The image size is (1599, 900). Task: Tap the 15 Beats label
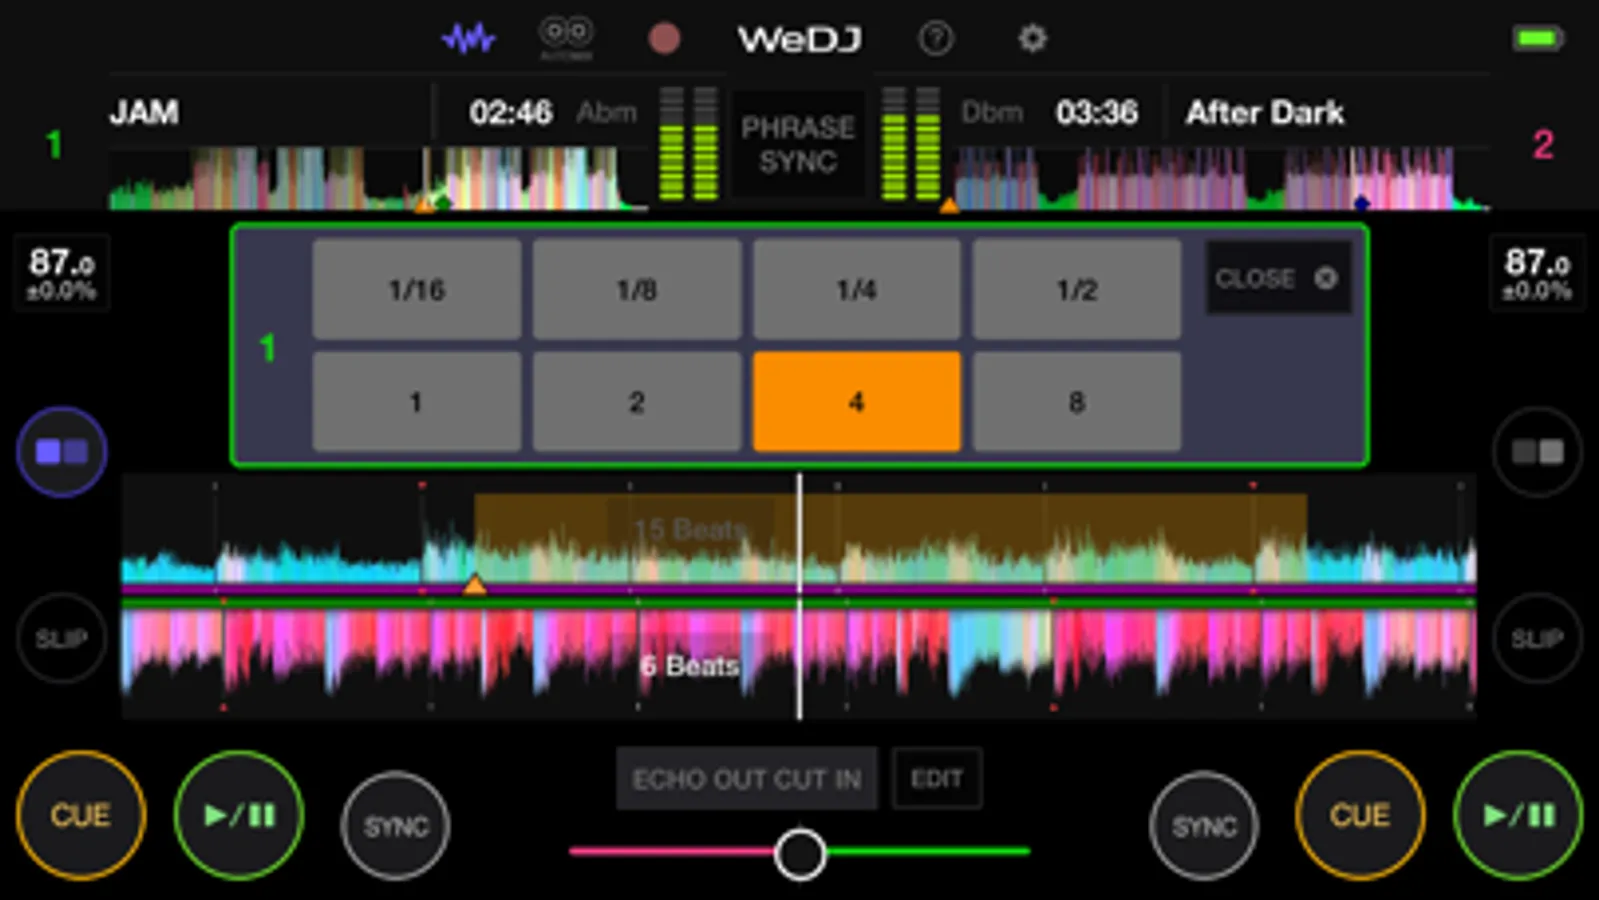[691, 529]
